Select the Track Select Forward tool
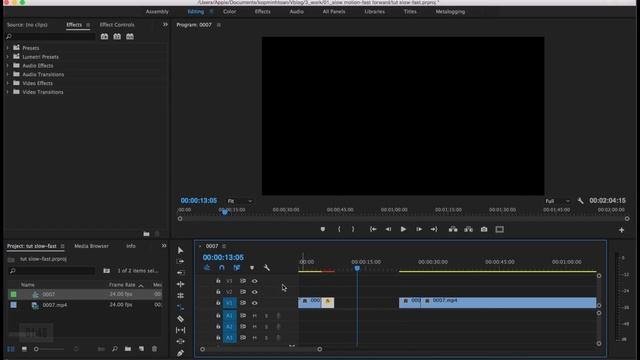Viewport: 640px width, 360px height. point(180,261)
